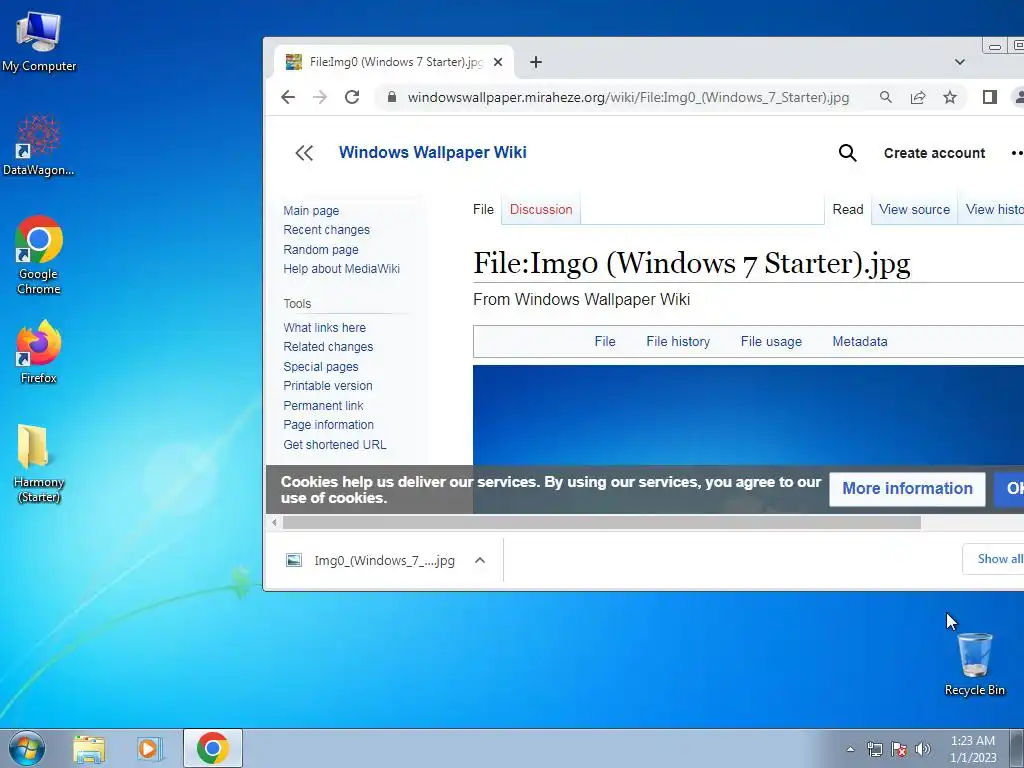The image size is (1024, 768).
Task: Open Related changes tool link
Action: [x=328, y=347]
